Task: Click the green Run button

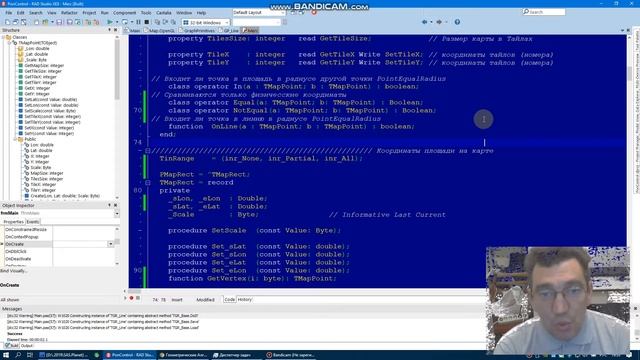Action: pyautogui.click(x=110, y=22)
